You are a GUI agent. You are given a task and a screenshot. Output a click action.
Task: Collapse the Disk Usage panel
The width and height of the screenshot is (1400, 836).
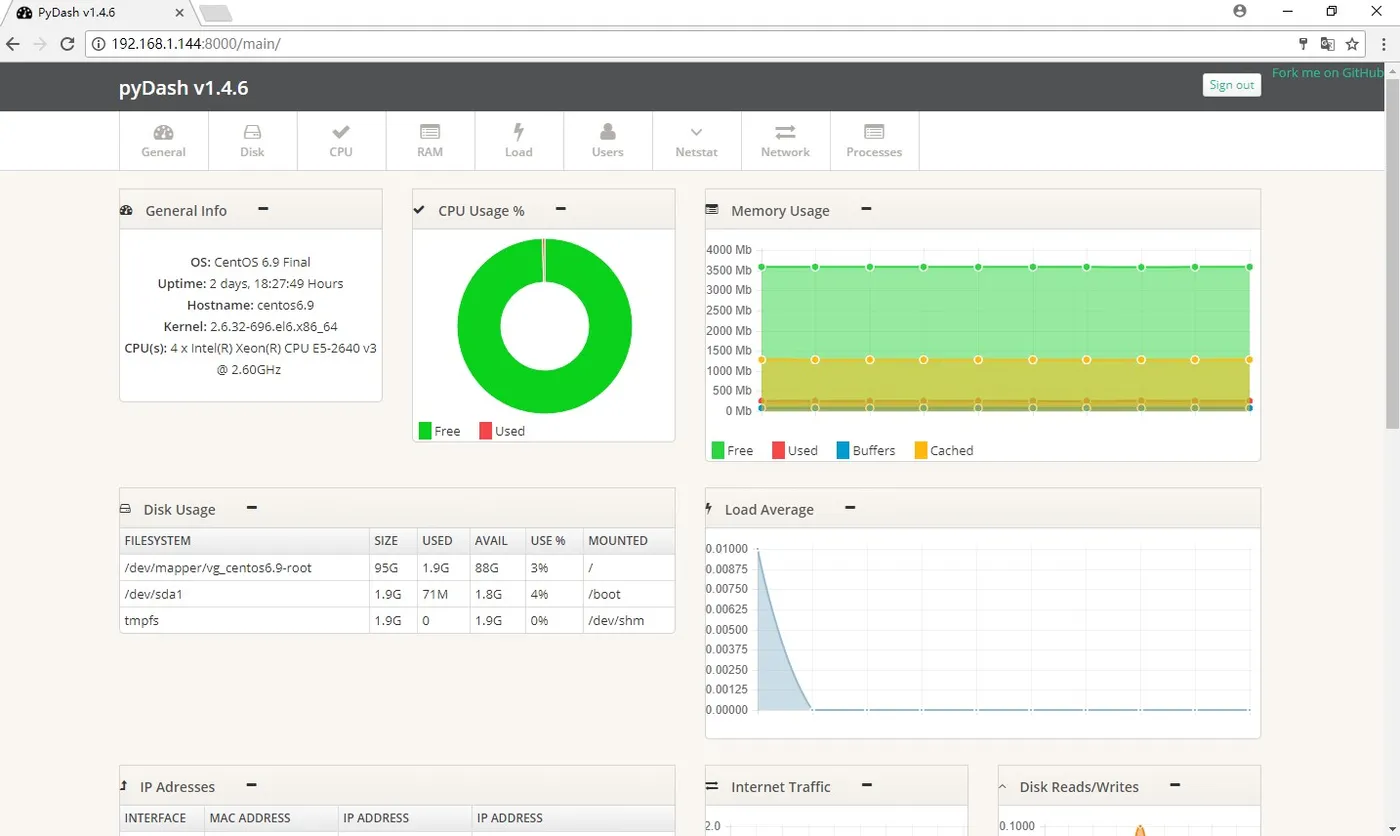(252, 508)
